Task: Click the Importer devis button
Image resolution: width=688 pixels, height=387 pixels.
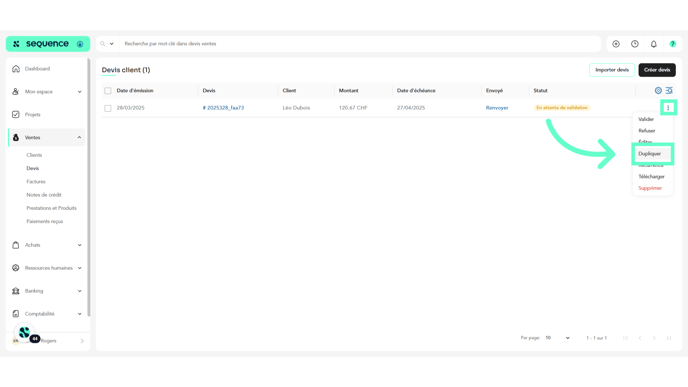Action: (x=612, y=70)
